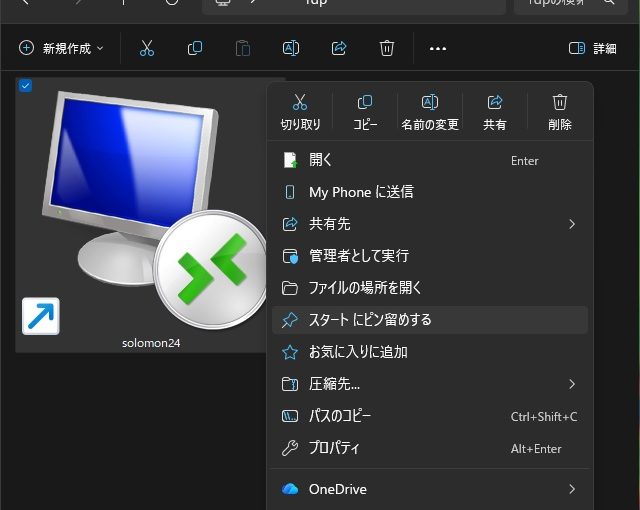
Task: Select プロパティ menu entry
Action: point(334,448)
